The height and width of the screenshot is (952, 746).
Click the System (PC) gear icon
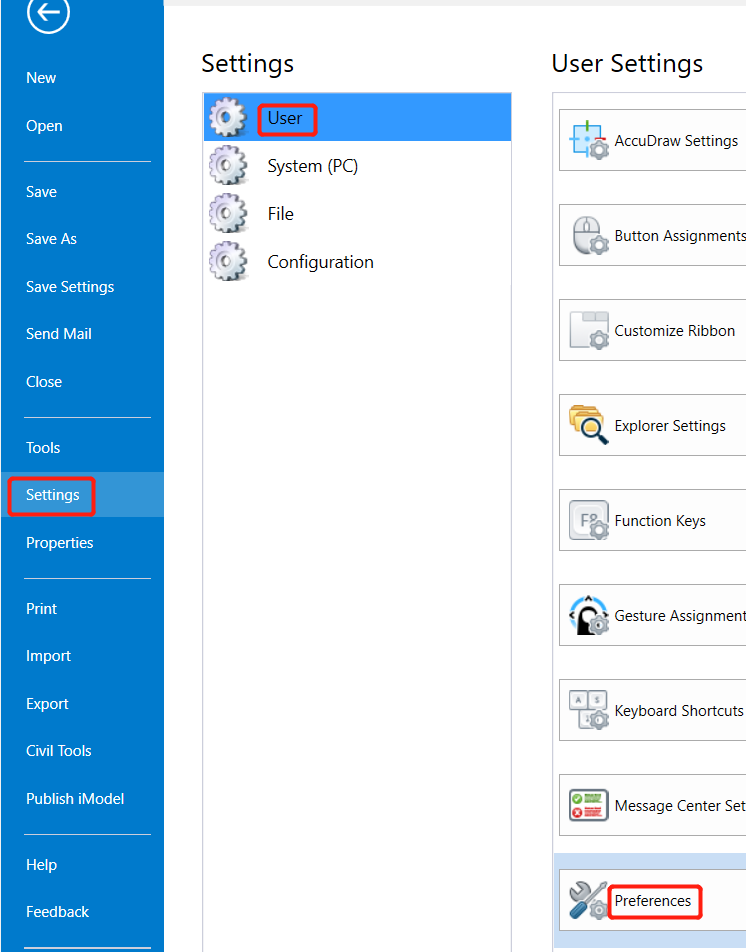pyautogui.click(x=228, y=165)
